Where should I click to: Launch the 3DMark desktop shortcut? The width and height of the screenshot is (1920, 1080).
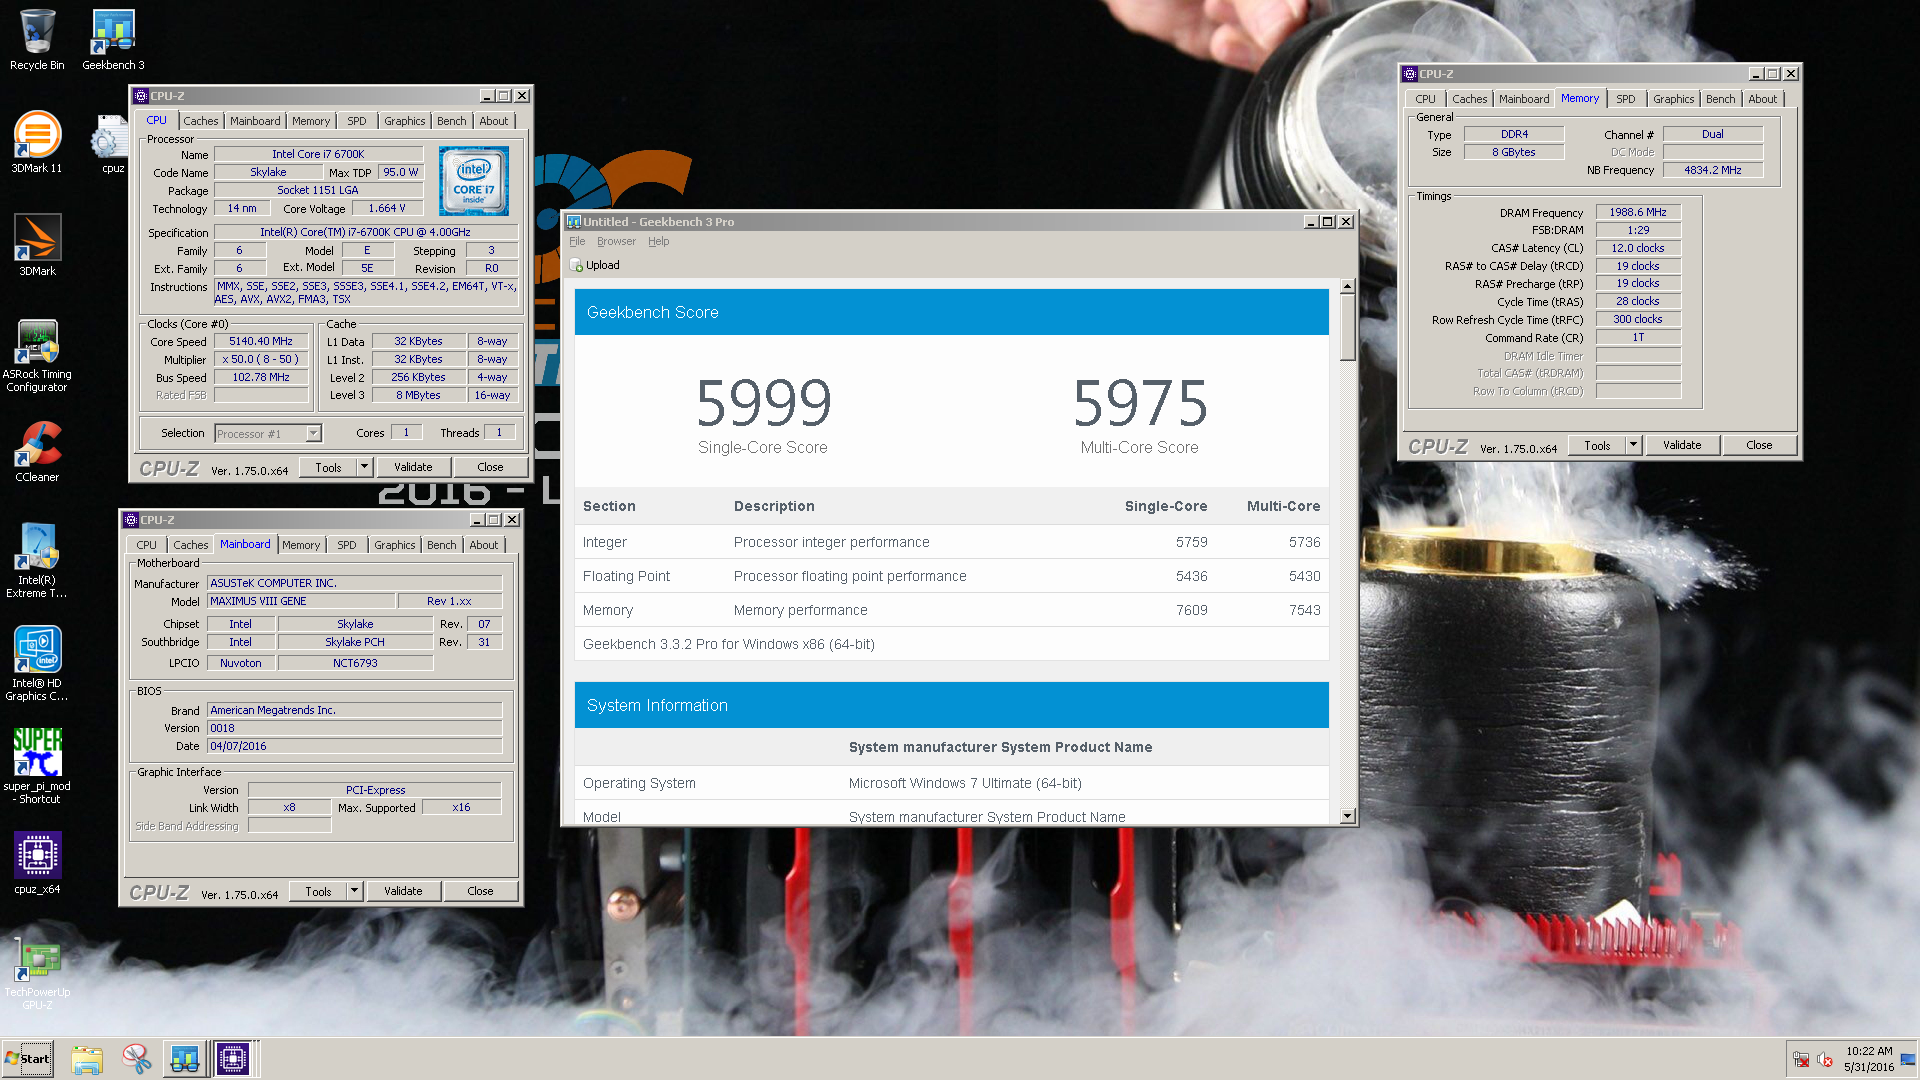point(37,246)
